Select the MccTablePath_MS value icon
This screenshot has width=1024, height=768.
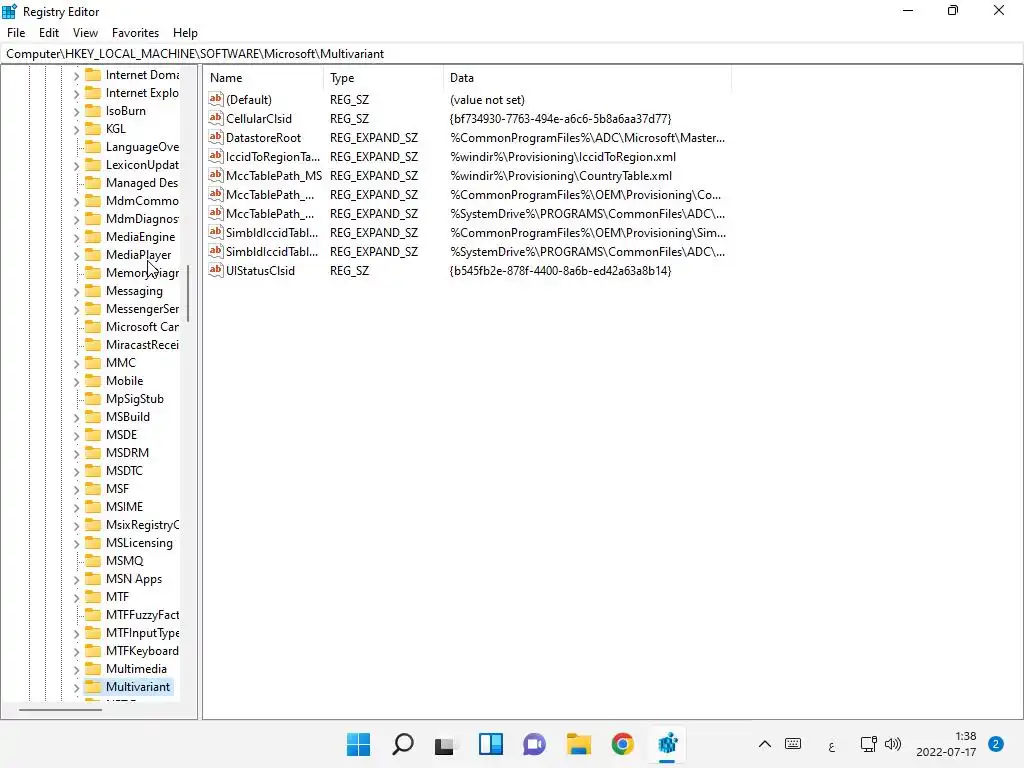click(x=216, y=175)
